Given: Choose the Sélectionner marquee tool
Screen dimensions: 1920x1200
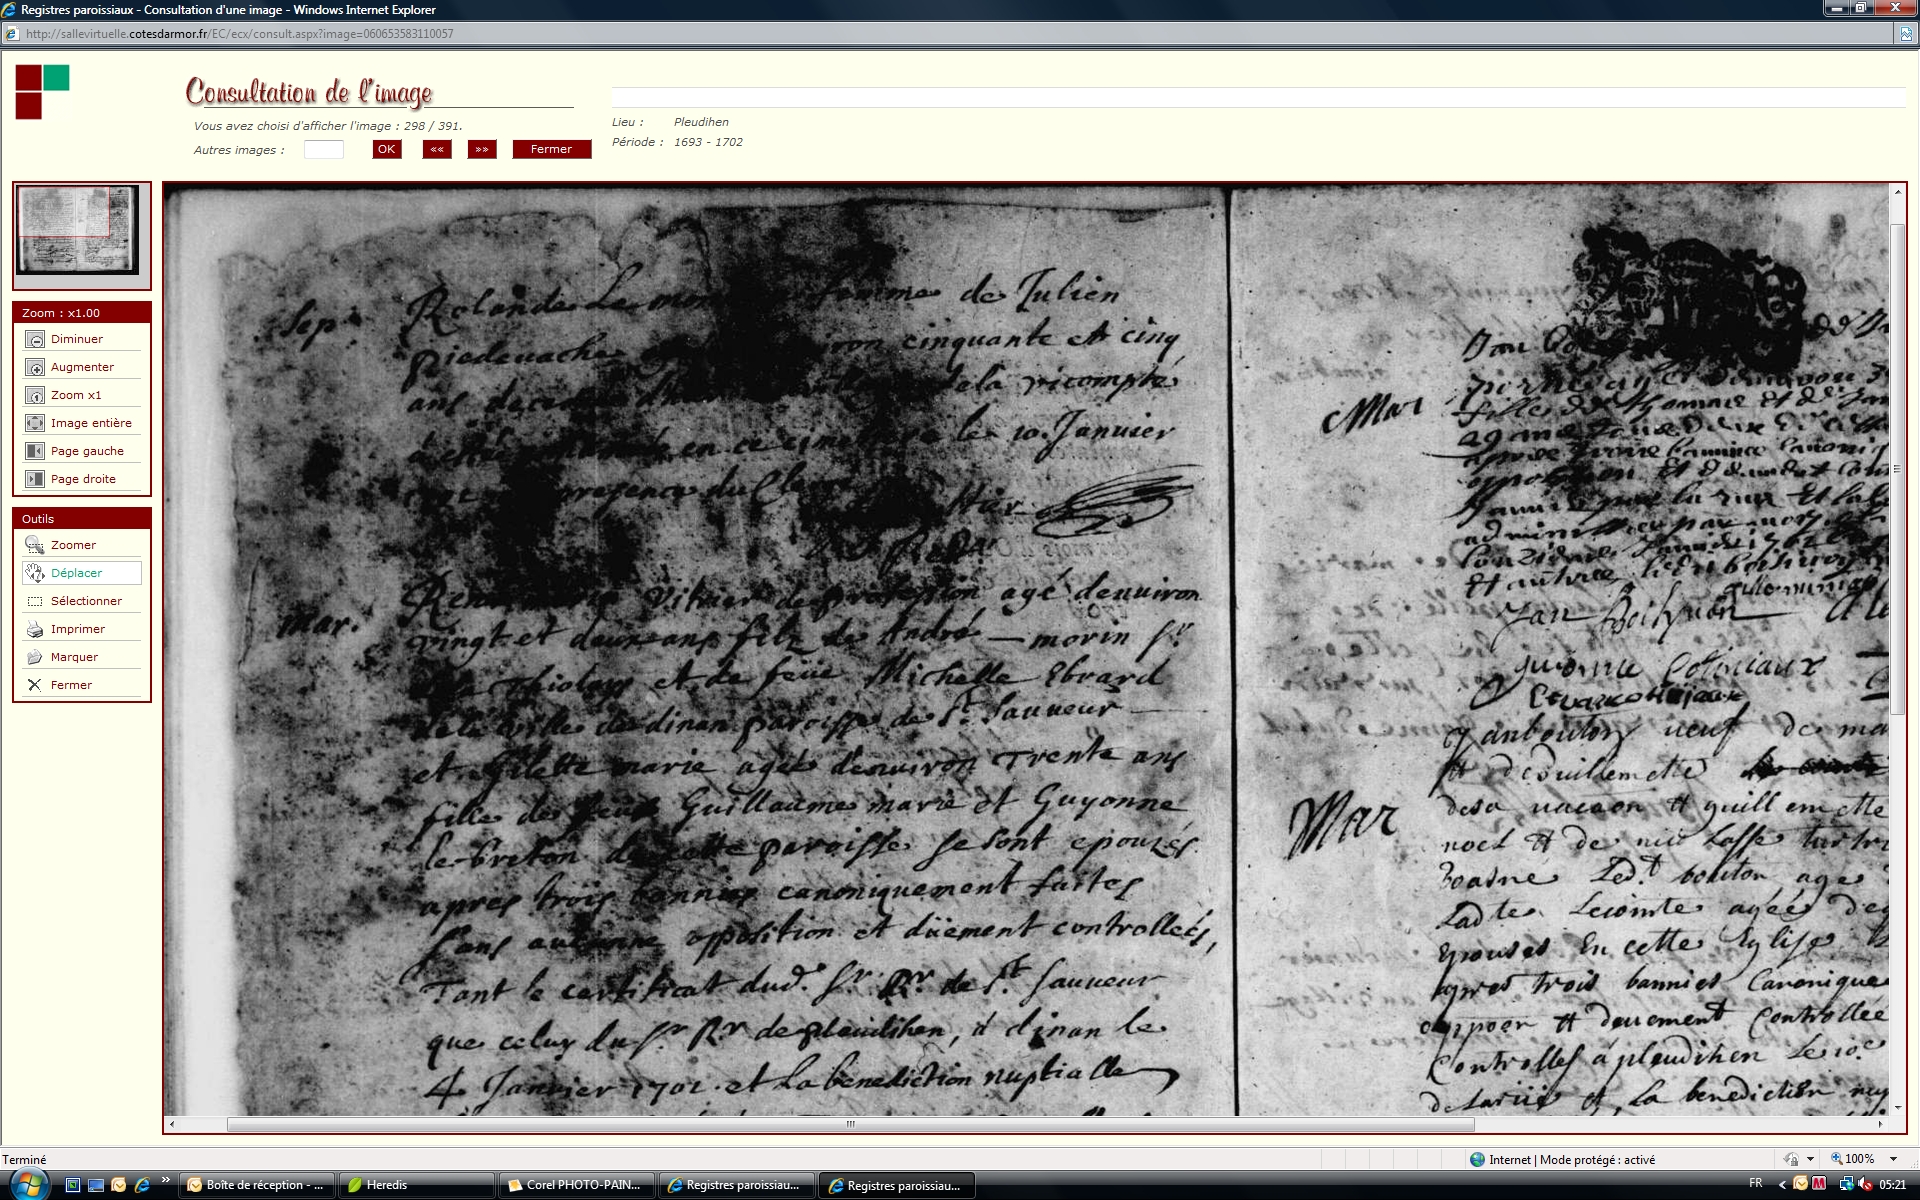Looking at the screenshot, I should 35,602.
